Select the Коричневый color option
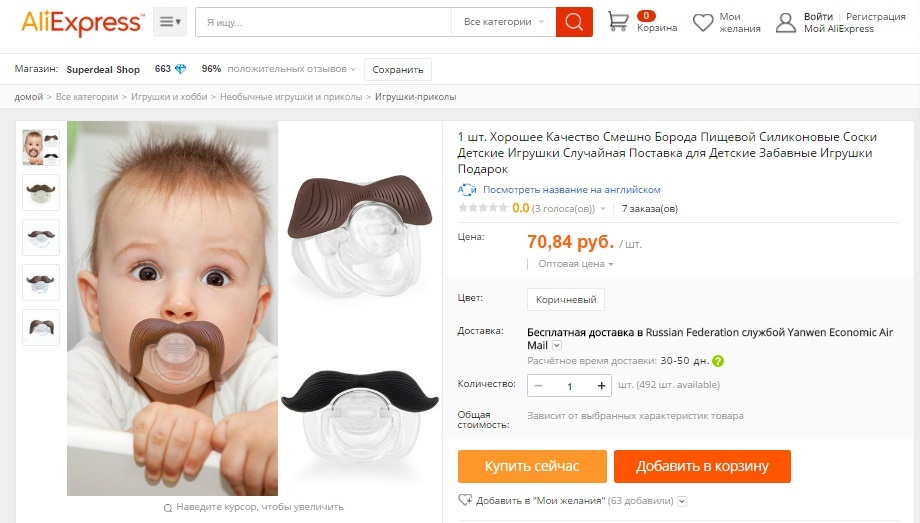The width and height of the screenshot is (920, 523). pyautogui.click(x=565, y=299)
